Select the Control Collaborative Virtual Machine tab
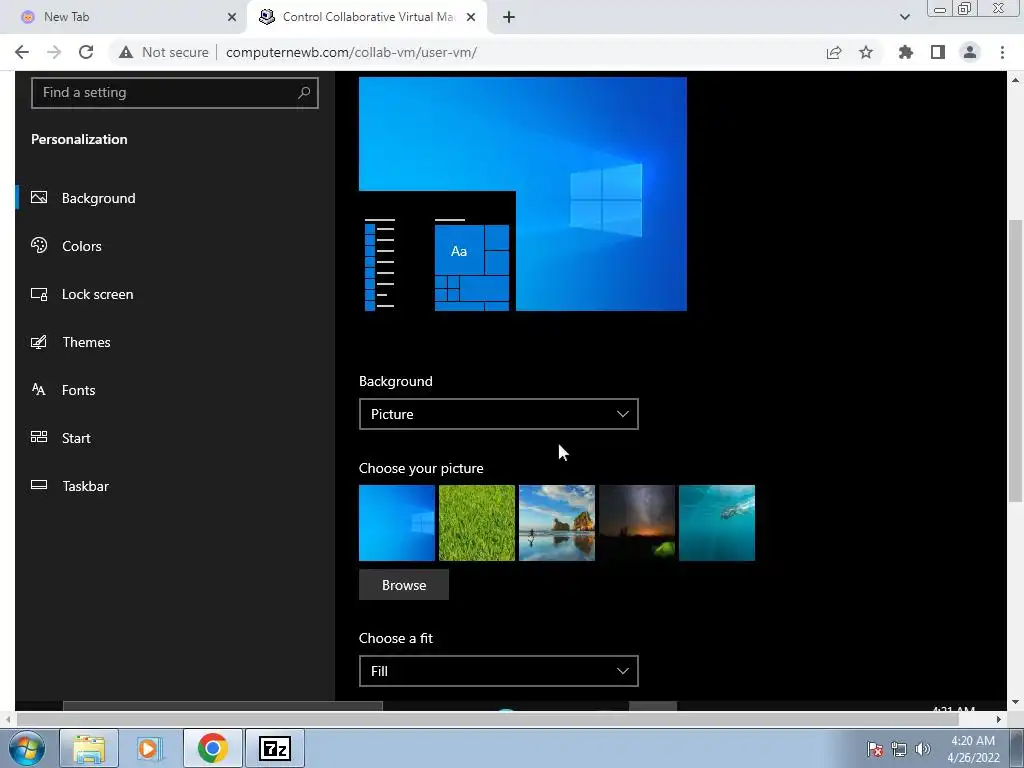 pos(369,17)
